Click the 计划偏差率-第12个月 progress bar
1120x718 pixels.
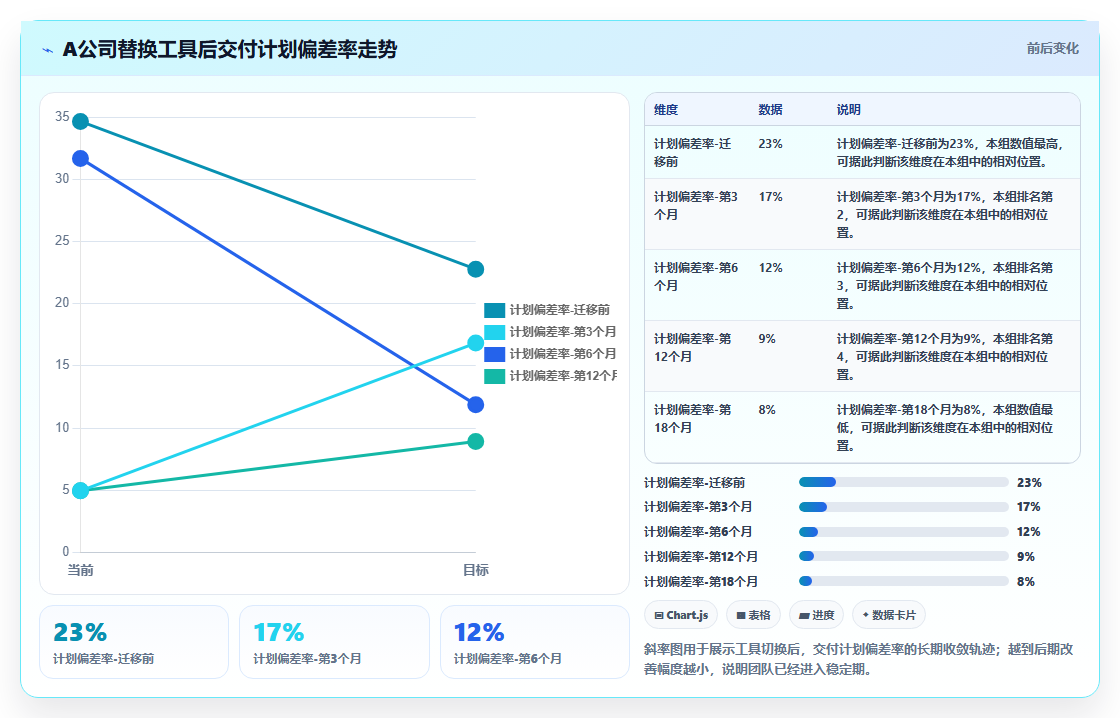point(904,557)
